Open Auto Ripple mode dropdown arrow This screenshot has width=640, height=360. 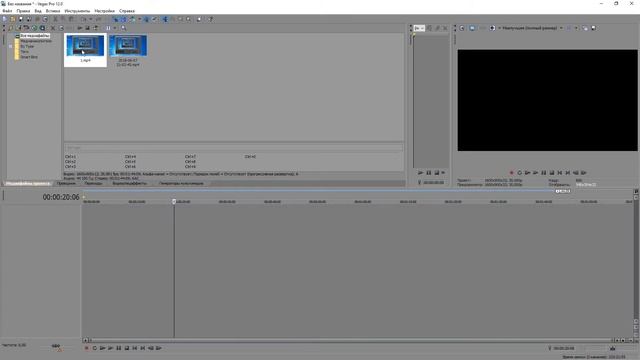(139, 19)
